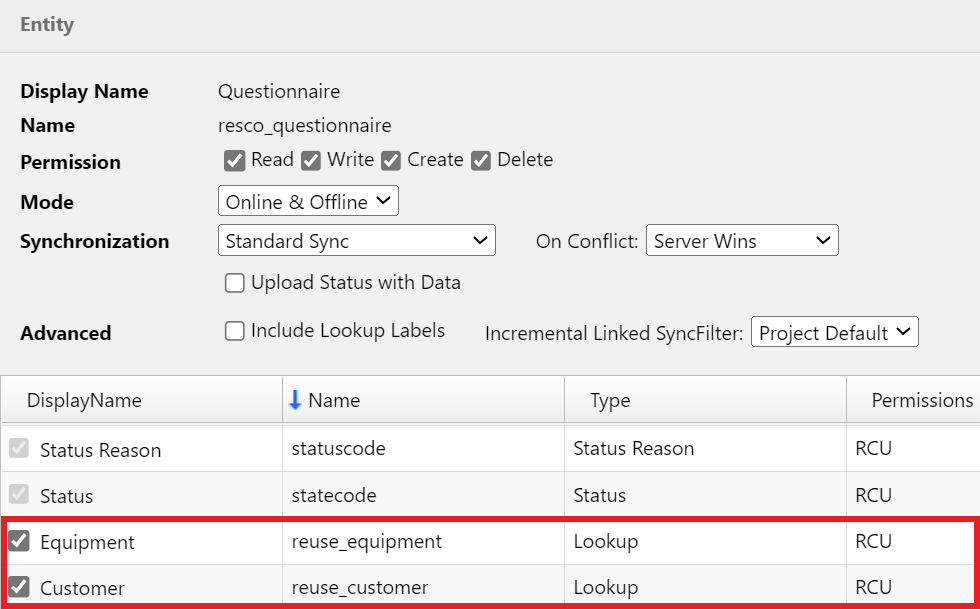Screen dimensions: 980x609
Task: Click the Type column header
Action: (610, 400)
